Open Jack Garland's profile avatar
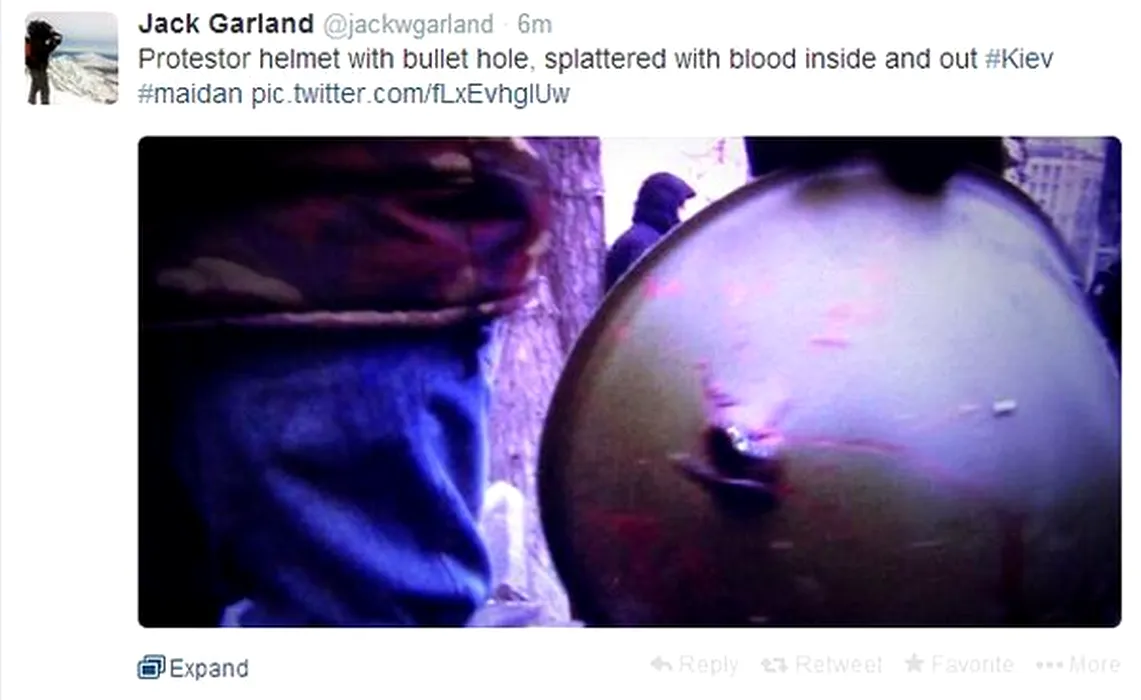 71,58
